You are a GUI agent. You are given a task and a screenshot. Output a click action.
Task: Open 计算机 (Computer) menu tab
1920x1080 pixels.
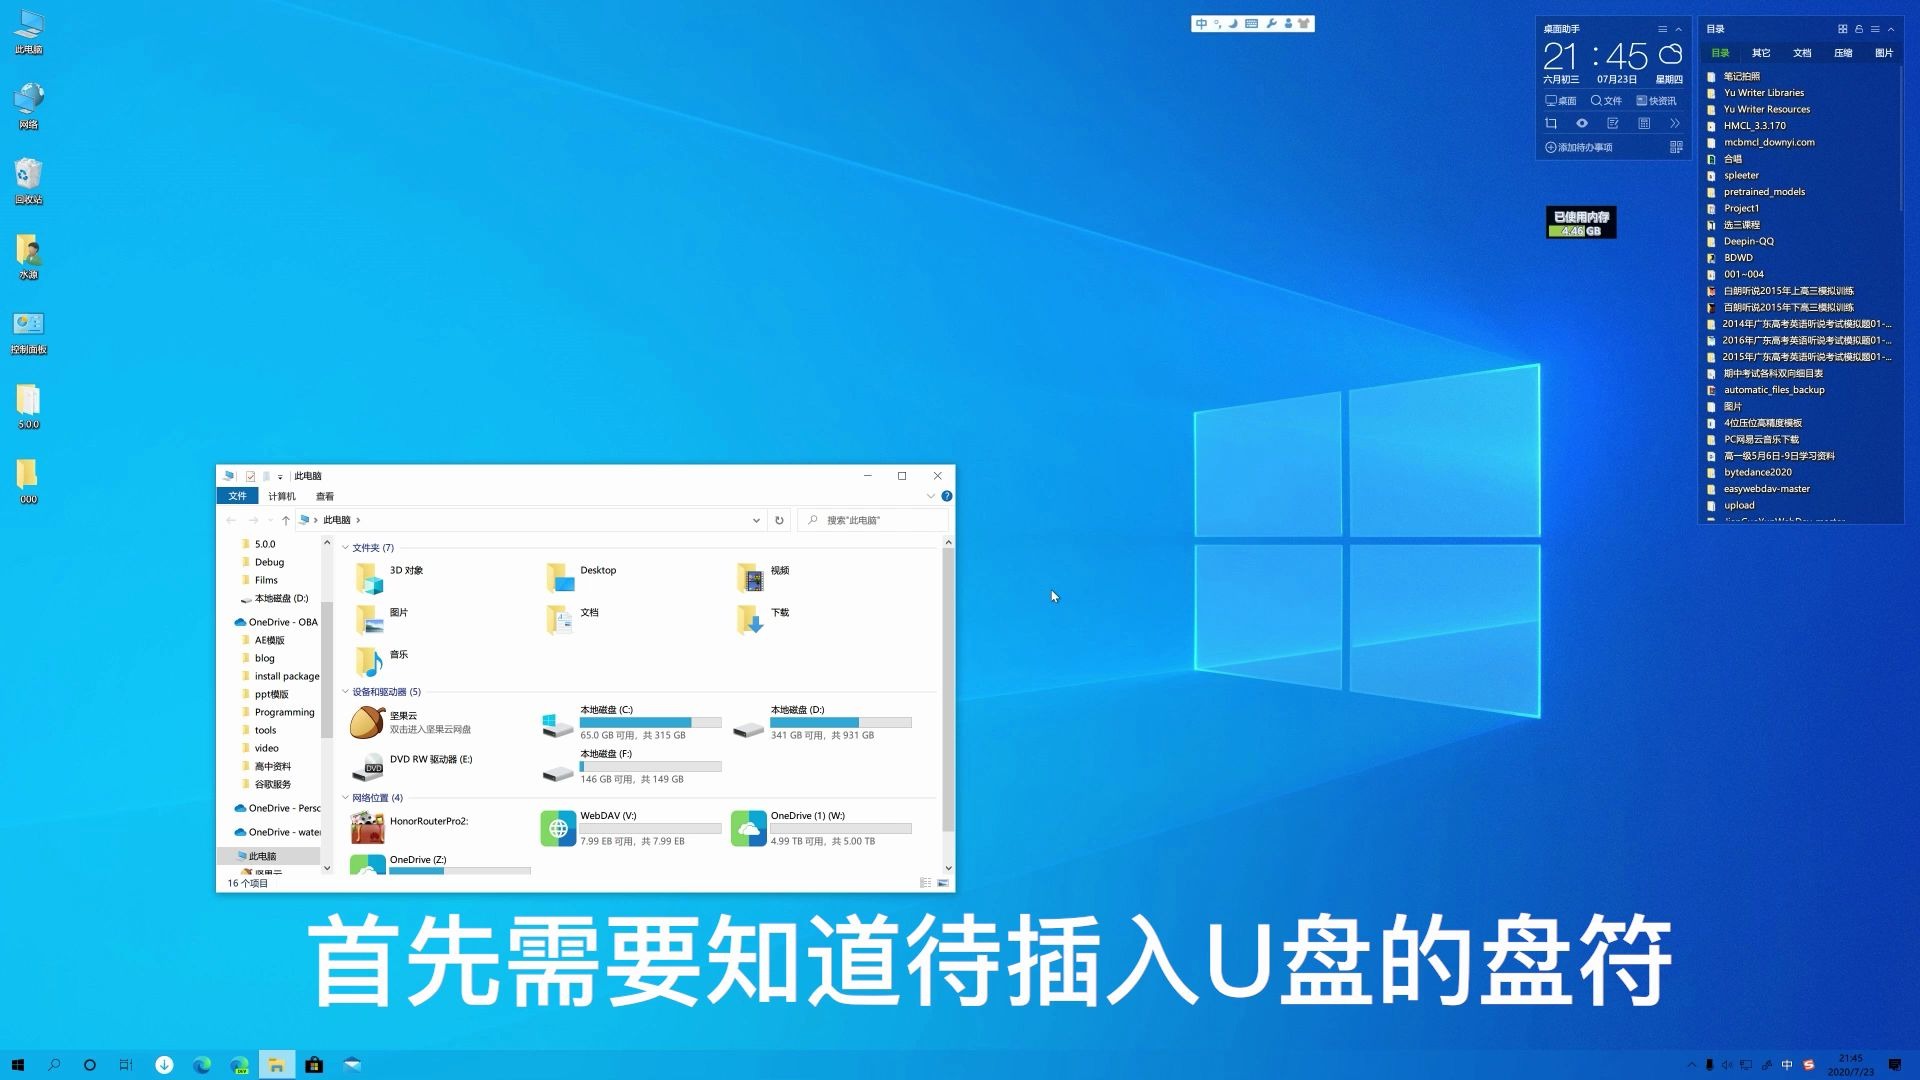[281, 496]
